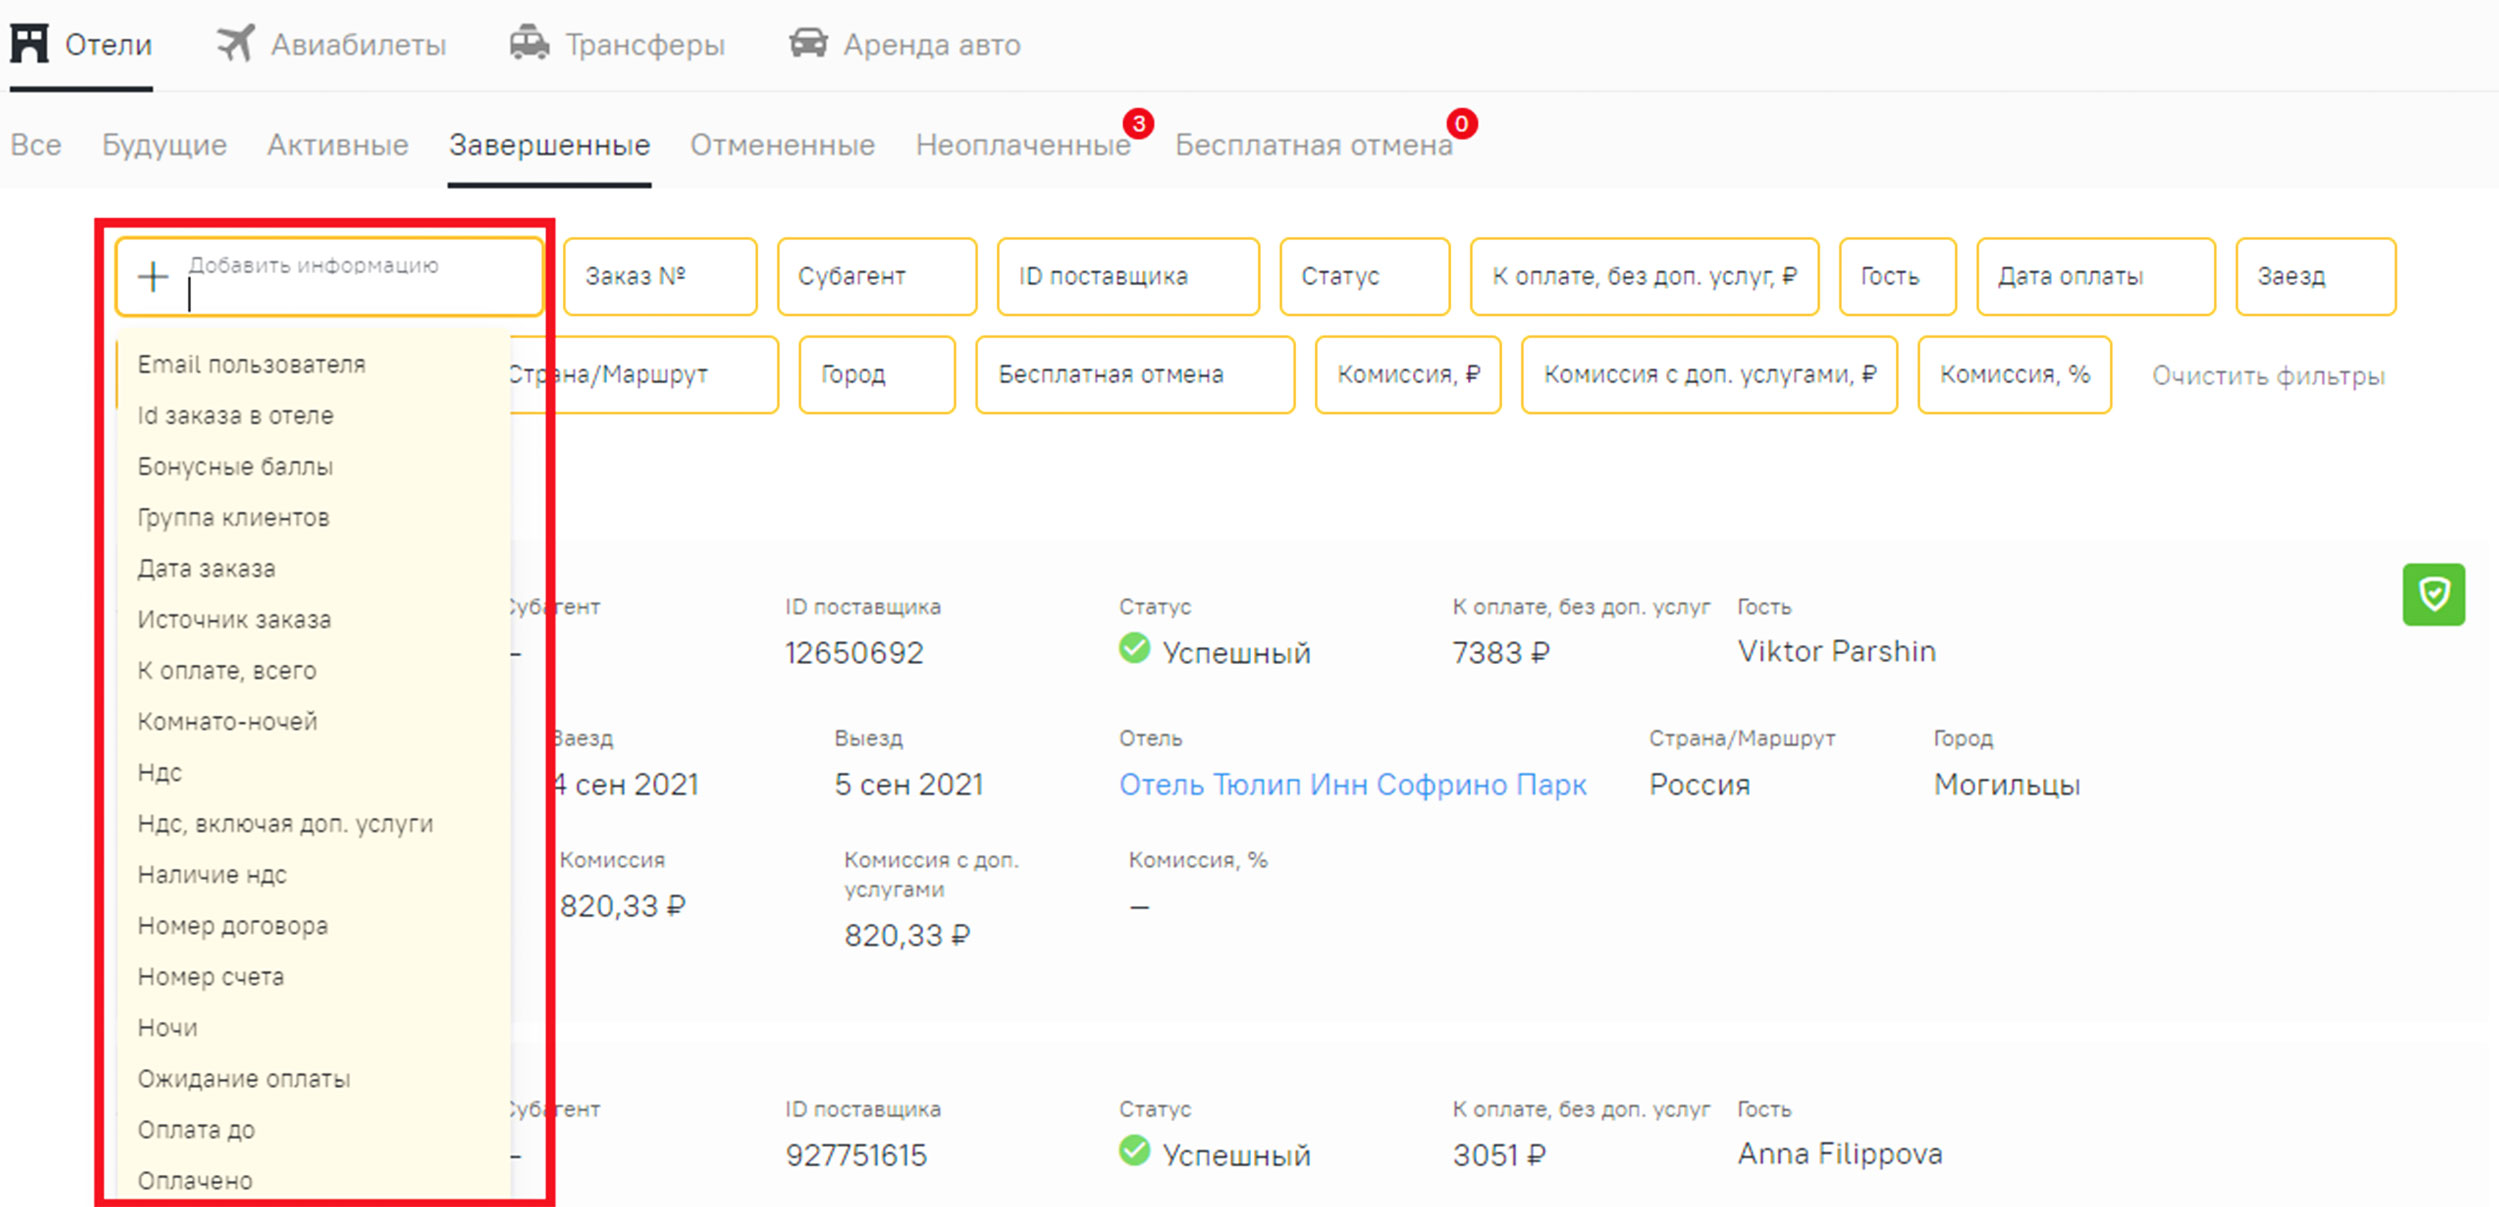Switch to the Отмененные tab
Screen dimensions: 2499x1207
coord(782,146)
